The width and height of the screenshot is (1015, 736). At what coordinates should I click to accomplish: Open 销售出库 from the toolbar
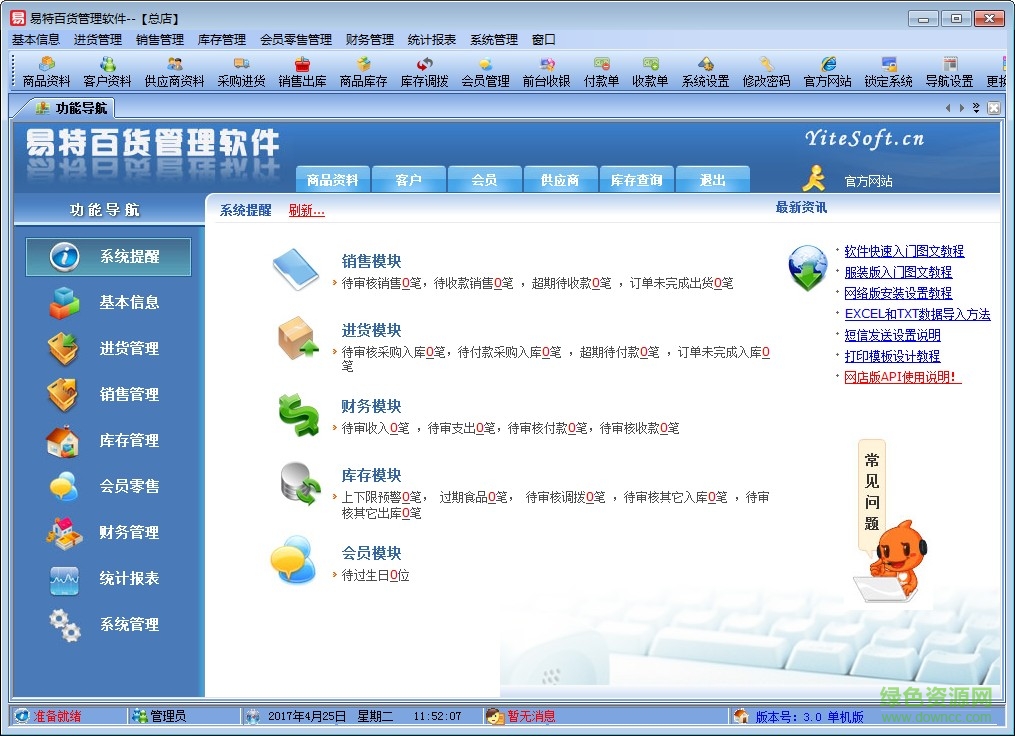tap(301, 75)
